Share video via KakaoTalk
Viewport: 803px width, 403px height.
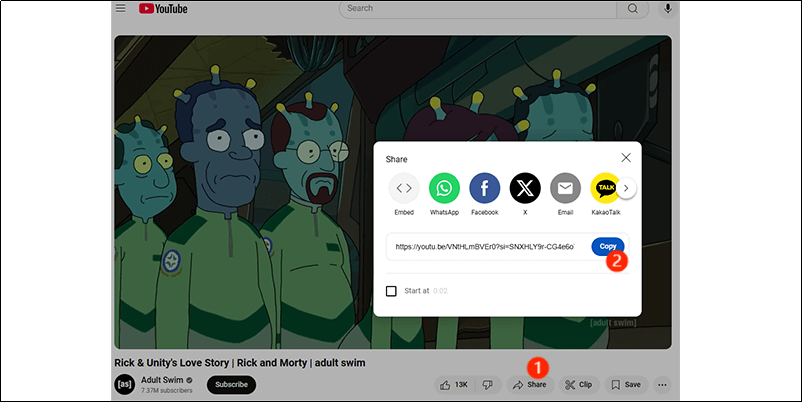[x=604, y=188]
